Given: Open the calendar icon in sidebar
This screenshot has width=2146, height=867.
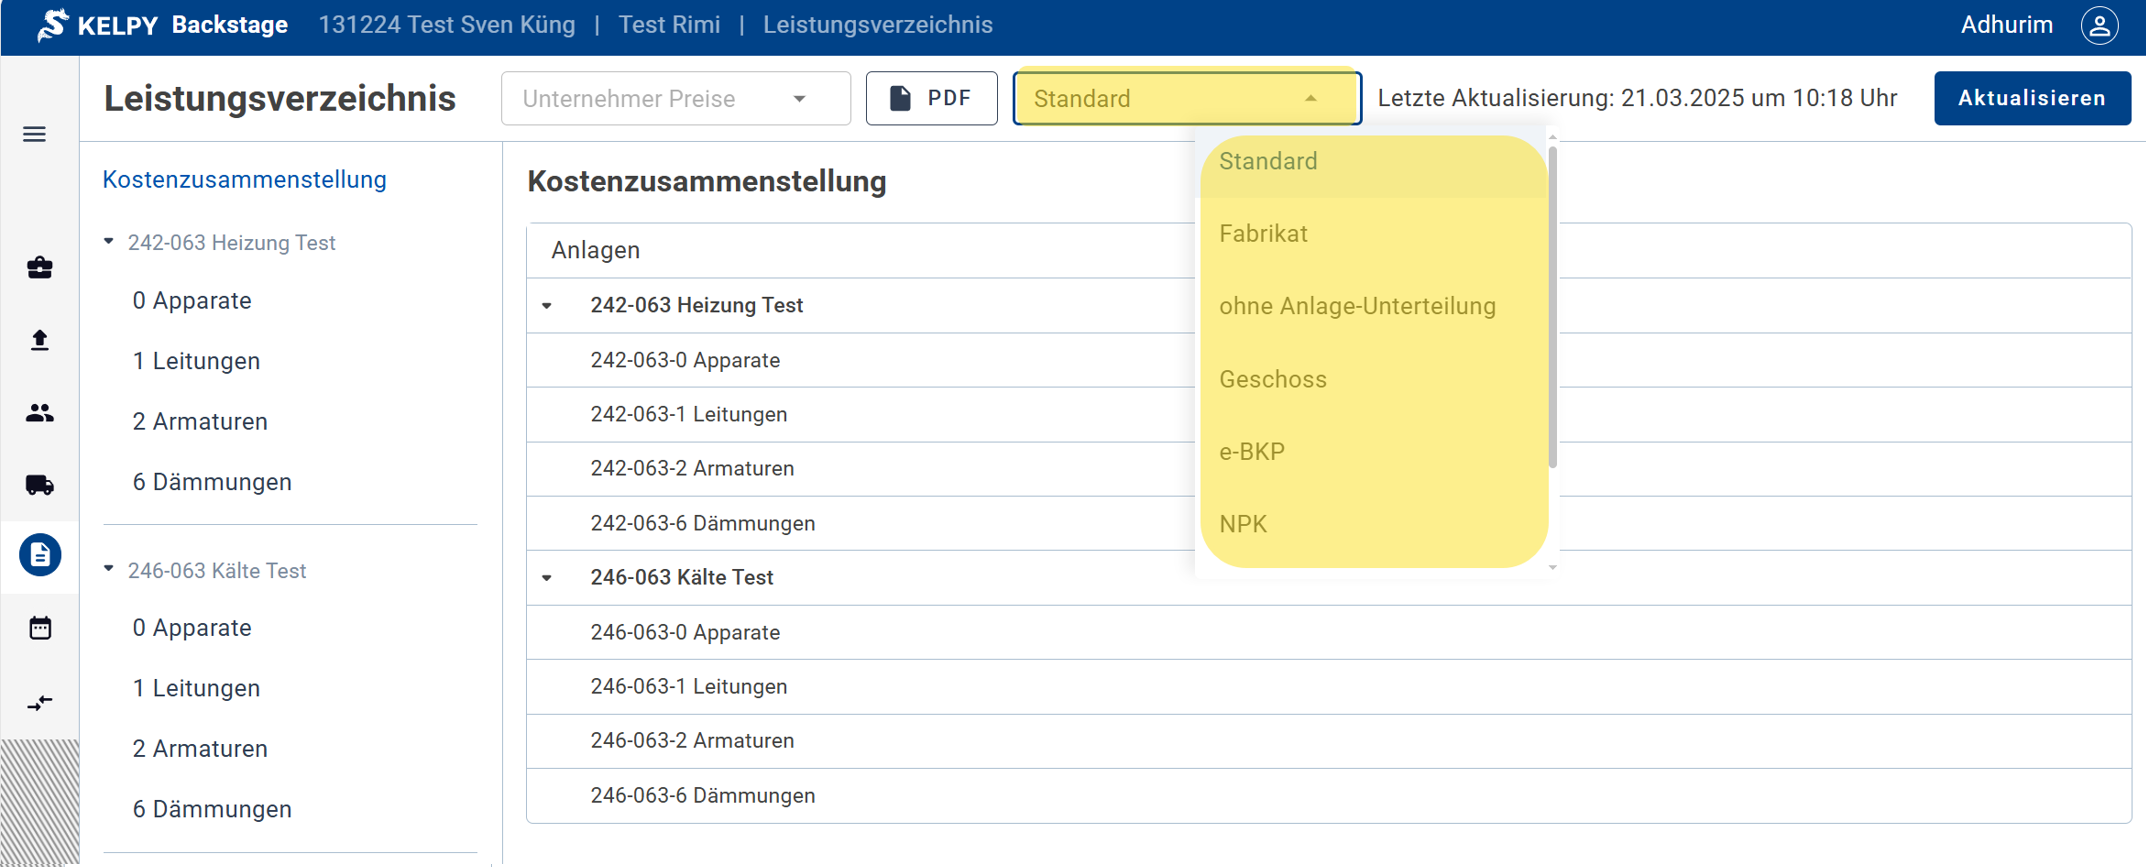Looking at the screenshot, I should [40, 628].
